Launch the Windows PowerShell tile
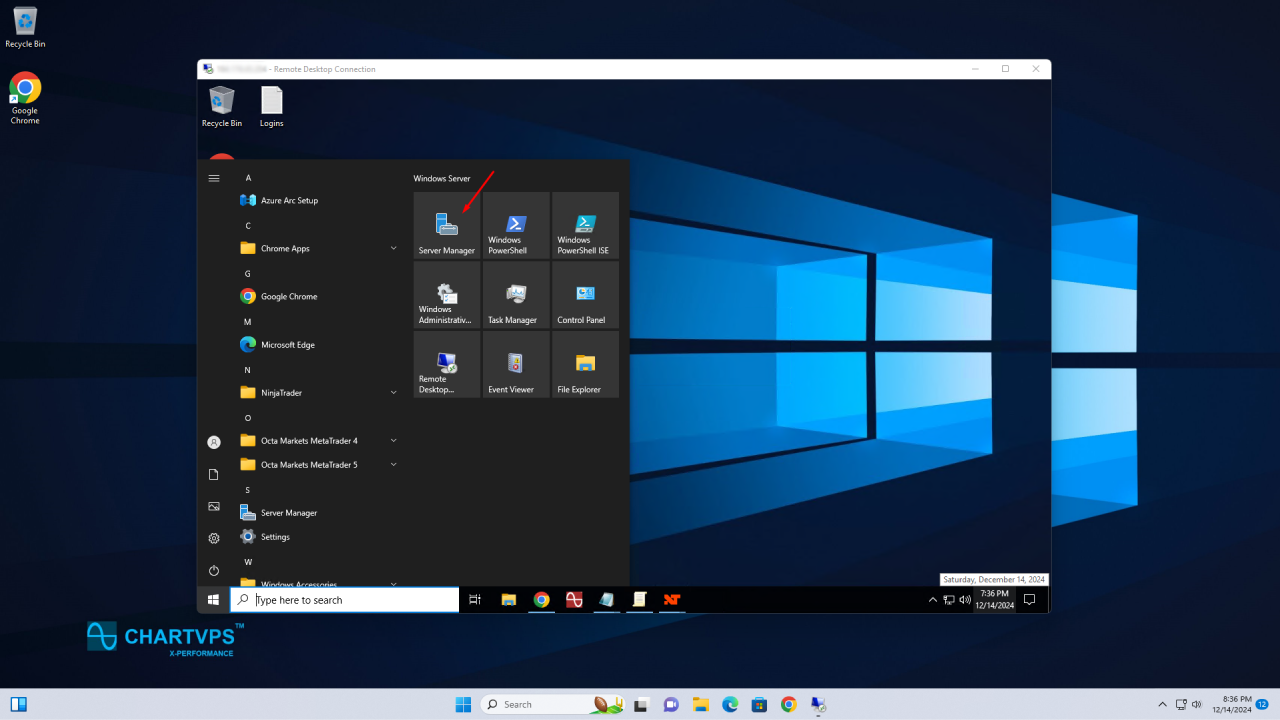The width and height of the screenshot is (1280, 720). (516, 225)
